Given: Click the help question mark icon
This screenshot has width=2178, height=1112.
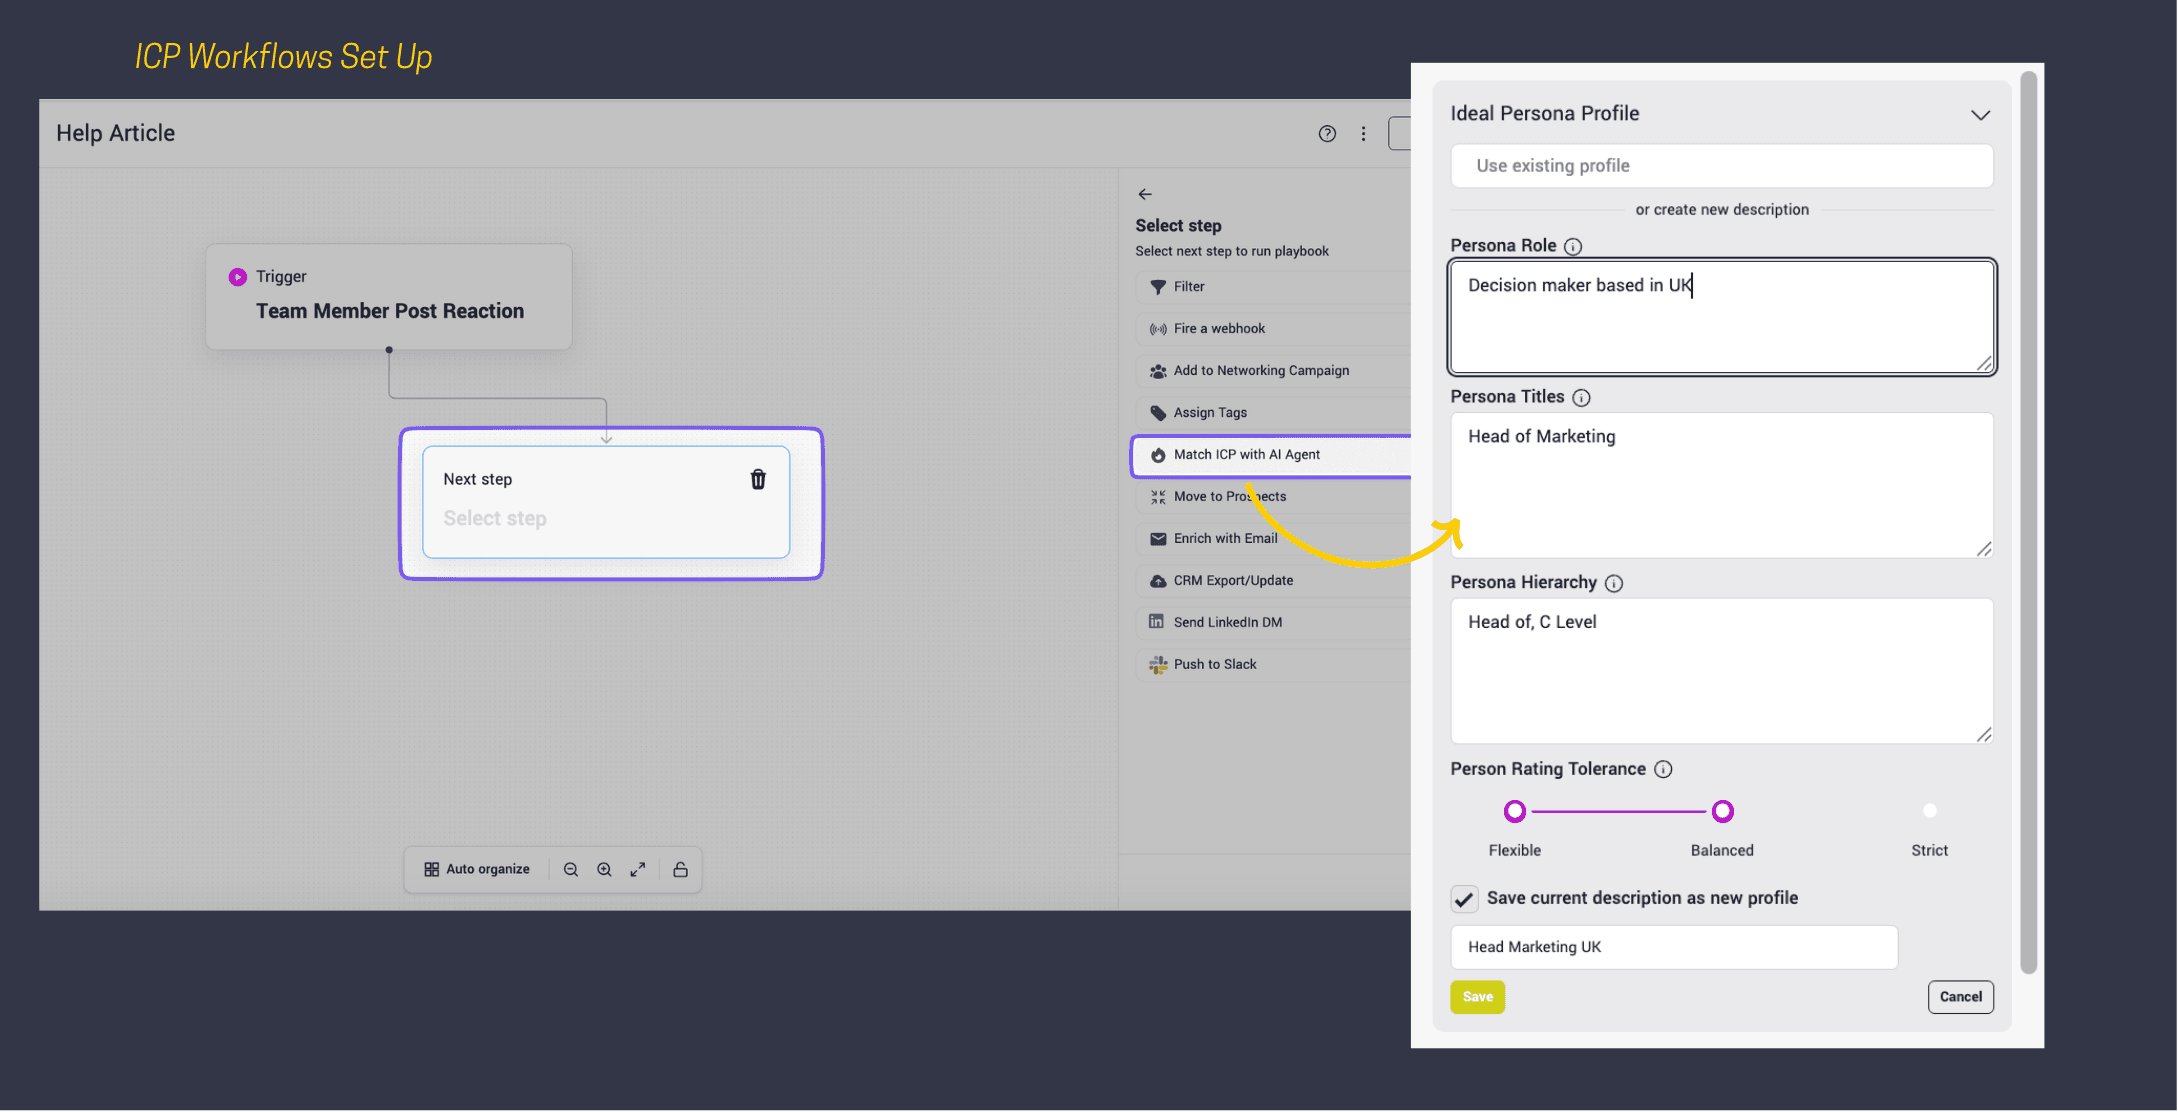Looking at the screenshot, I should (x=1327, y=134).
